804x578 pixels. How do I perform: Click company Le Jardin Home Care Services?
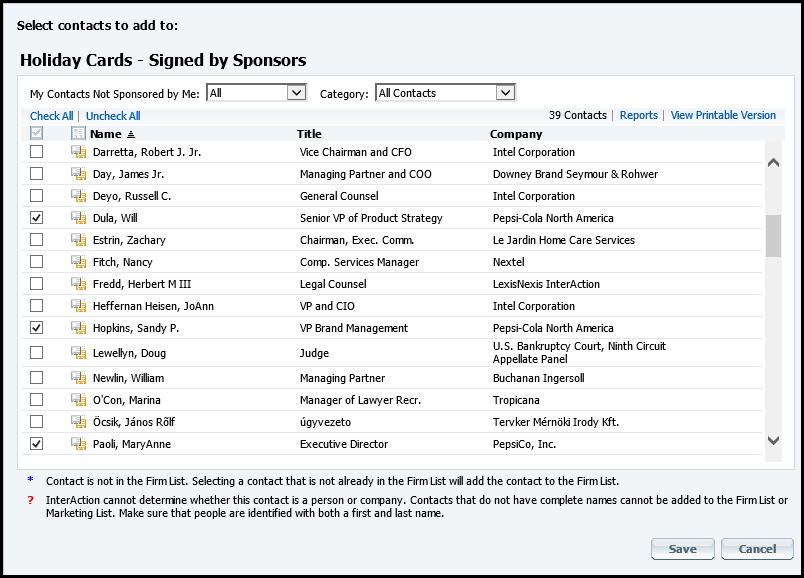click(564, 240)
